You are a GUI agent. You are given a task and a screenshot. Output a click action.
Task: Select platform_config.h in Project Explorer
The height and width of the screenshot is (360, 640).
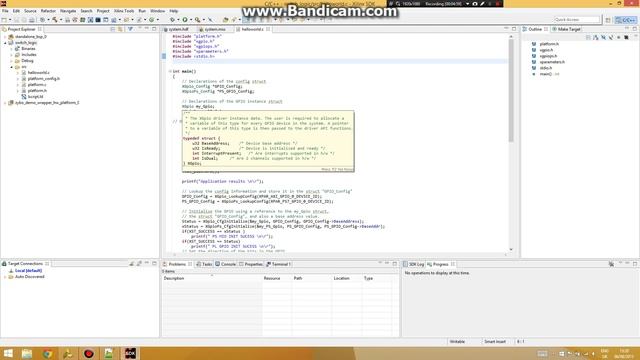click(44, 78)
